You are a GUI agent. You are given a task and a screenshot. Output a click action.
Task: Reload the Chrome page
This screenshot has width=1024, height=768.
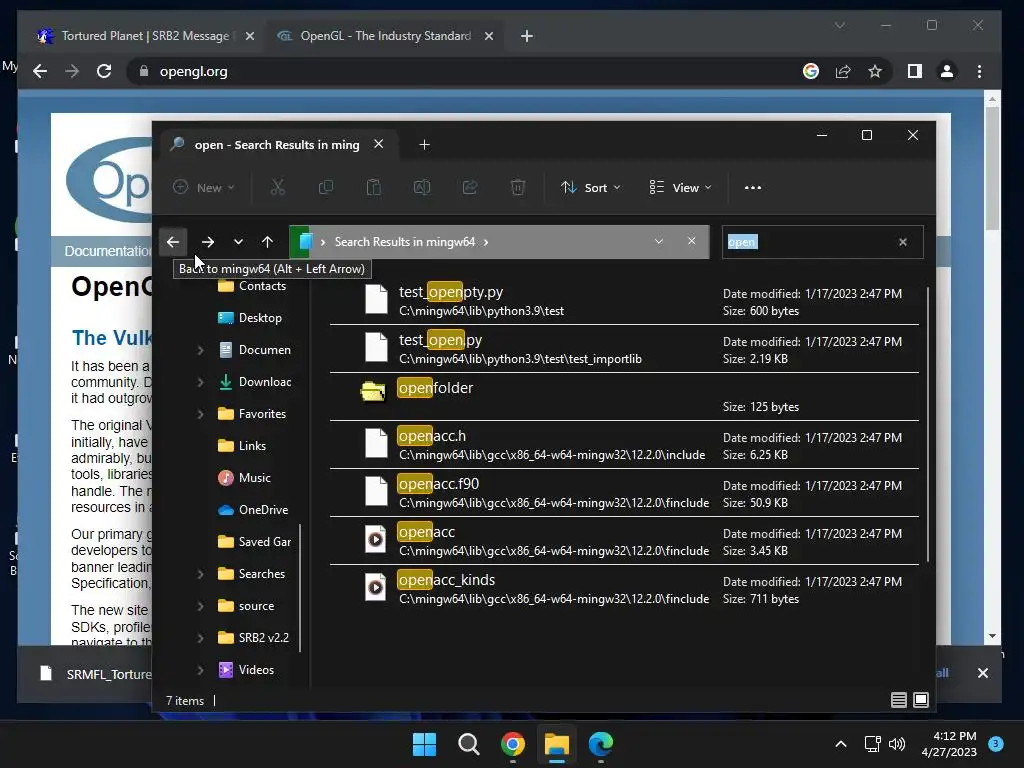tap(104, 71)
